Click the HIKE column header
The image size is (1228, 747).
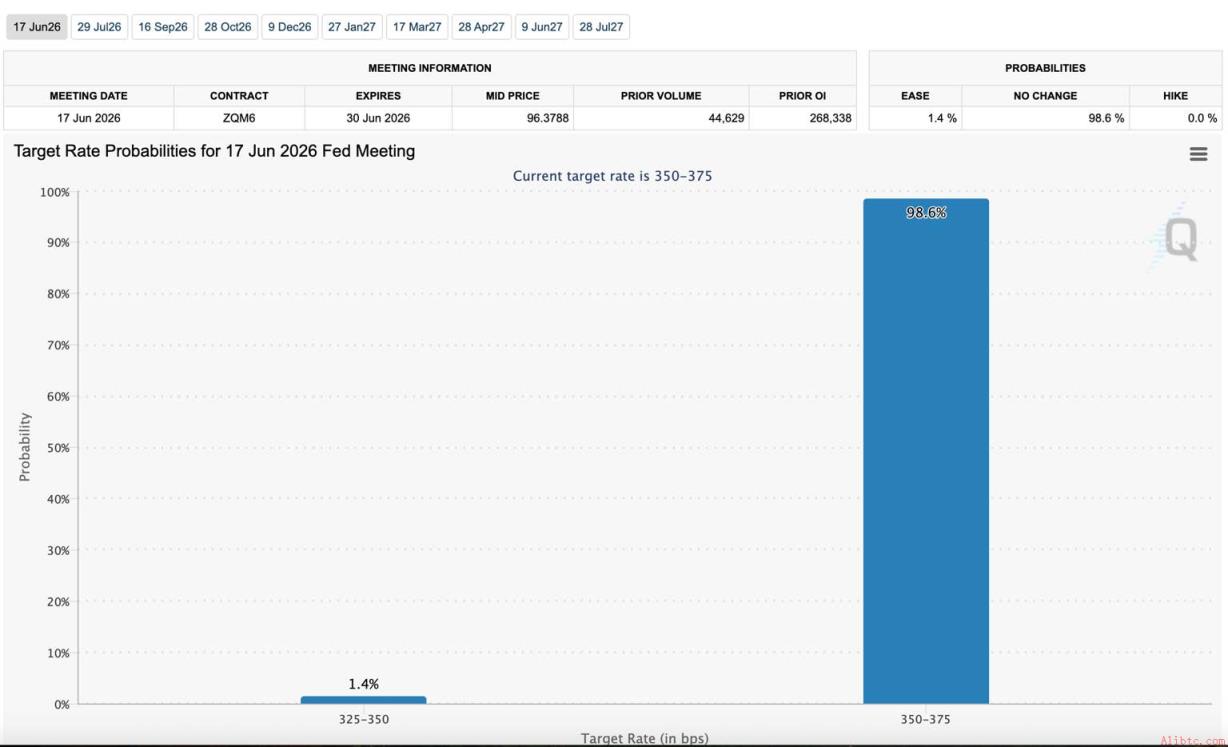(x=1176, y=96)
